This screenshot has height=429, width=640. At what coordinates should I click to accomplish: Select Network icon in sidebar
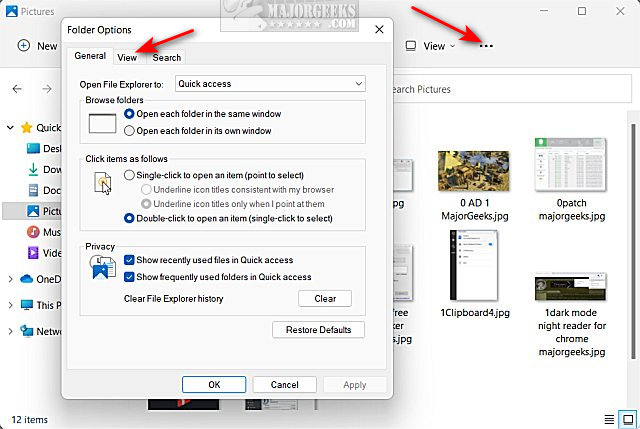[27, 331]
